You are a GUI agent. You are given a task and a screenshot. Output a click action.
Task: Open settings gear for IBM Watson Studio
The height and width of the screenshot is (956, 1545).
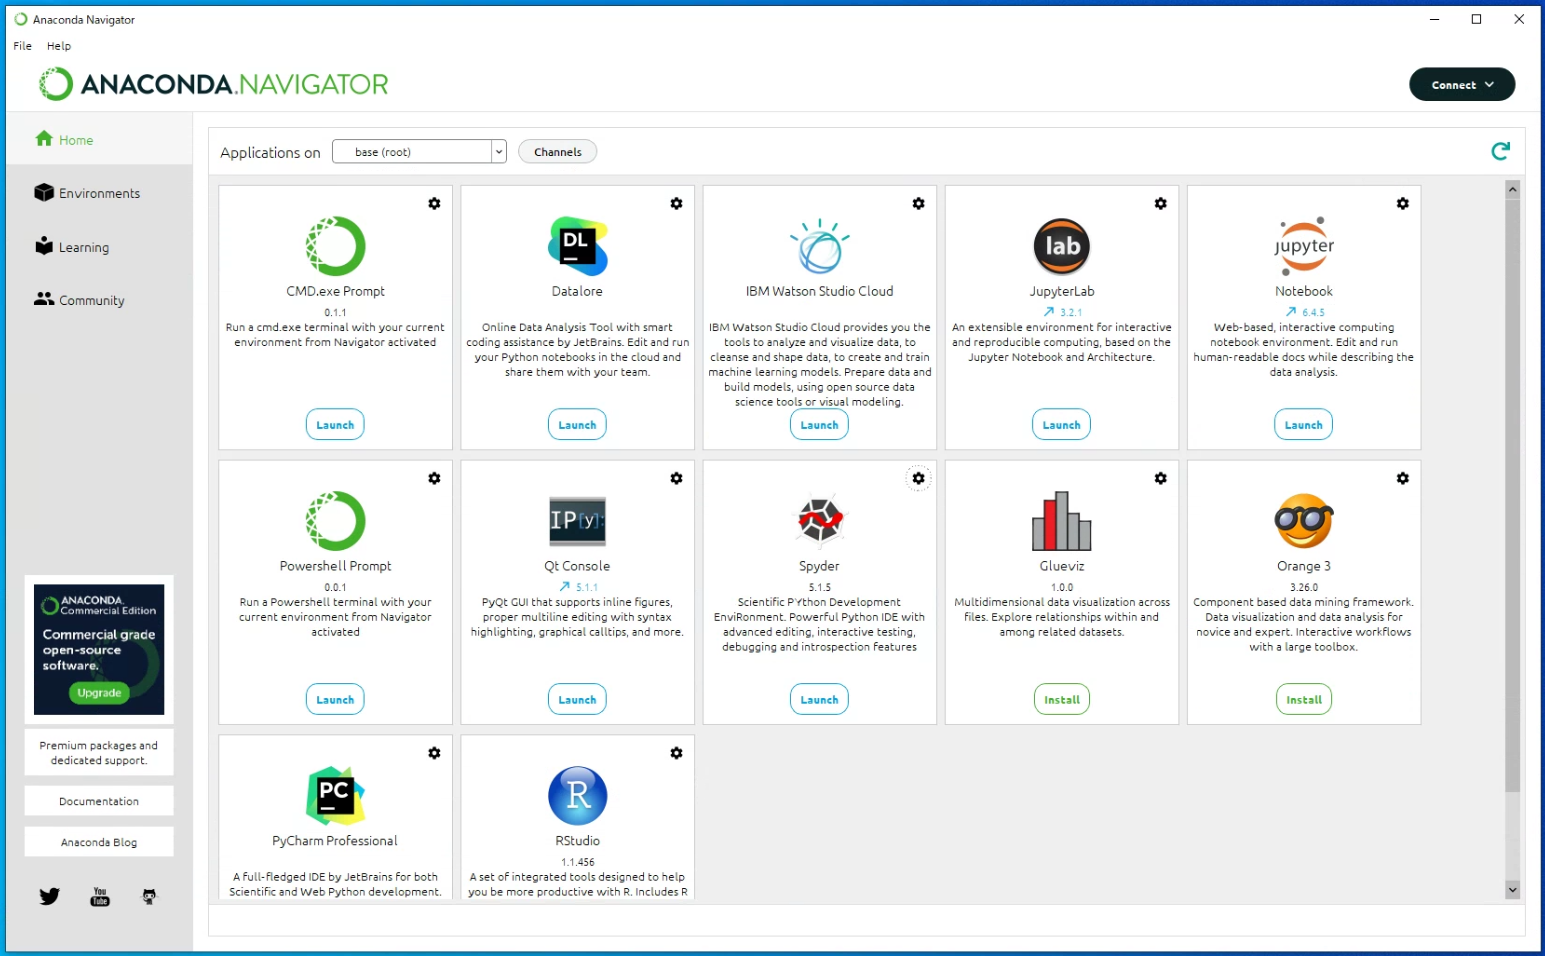pyautogui.click(x=918, y=203)
